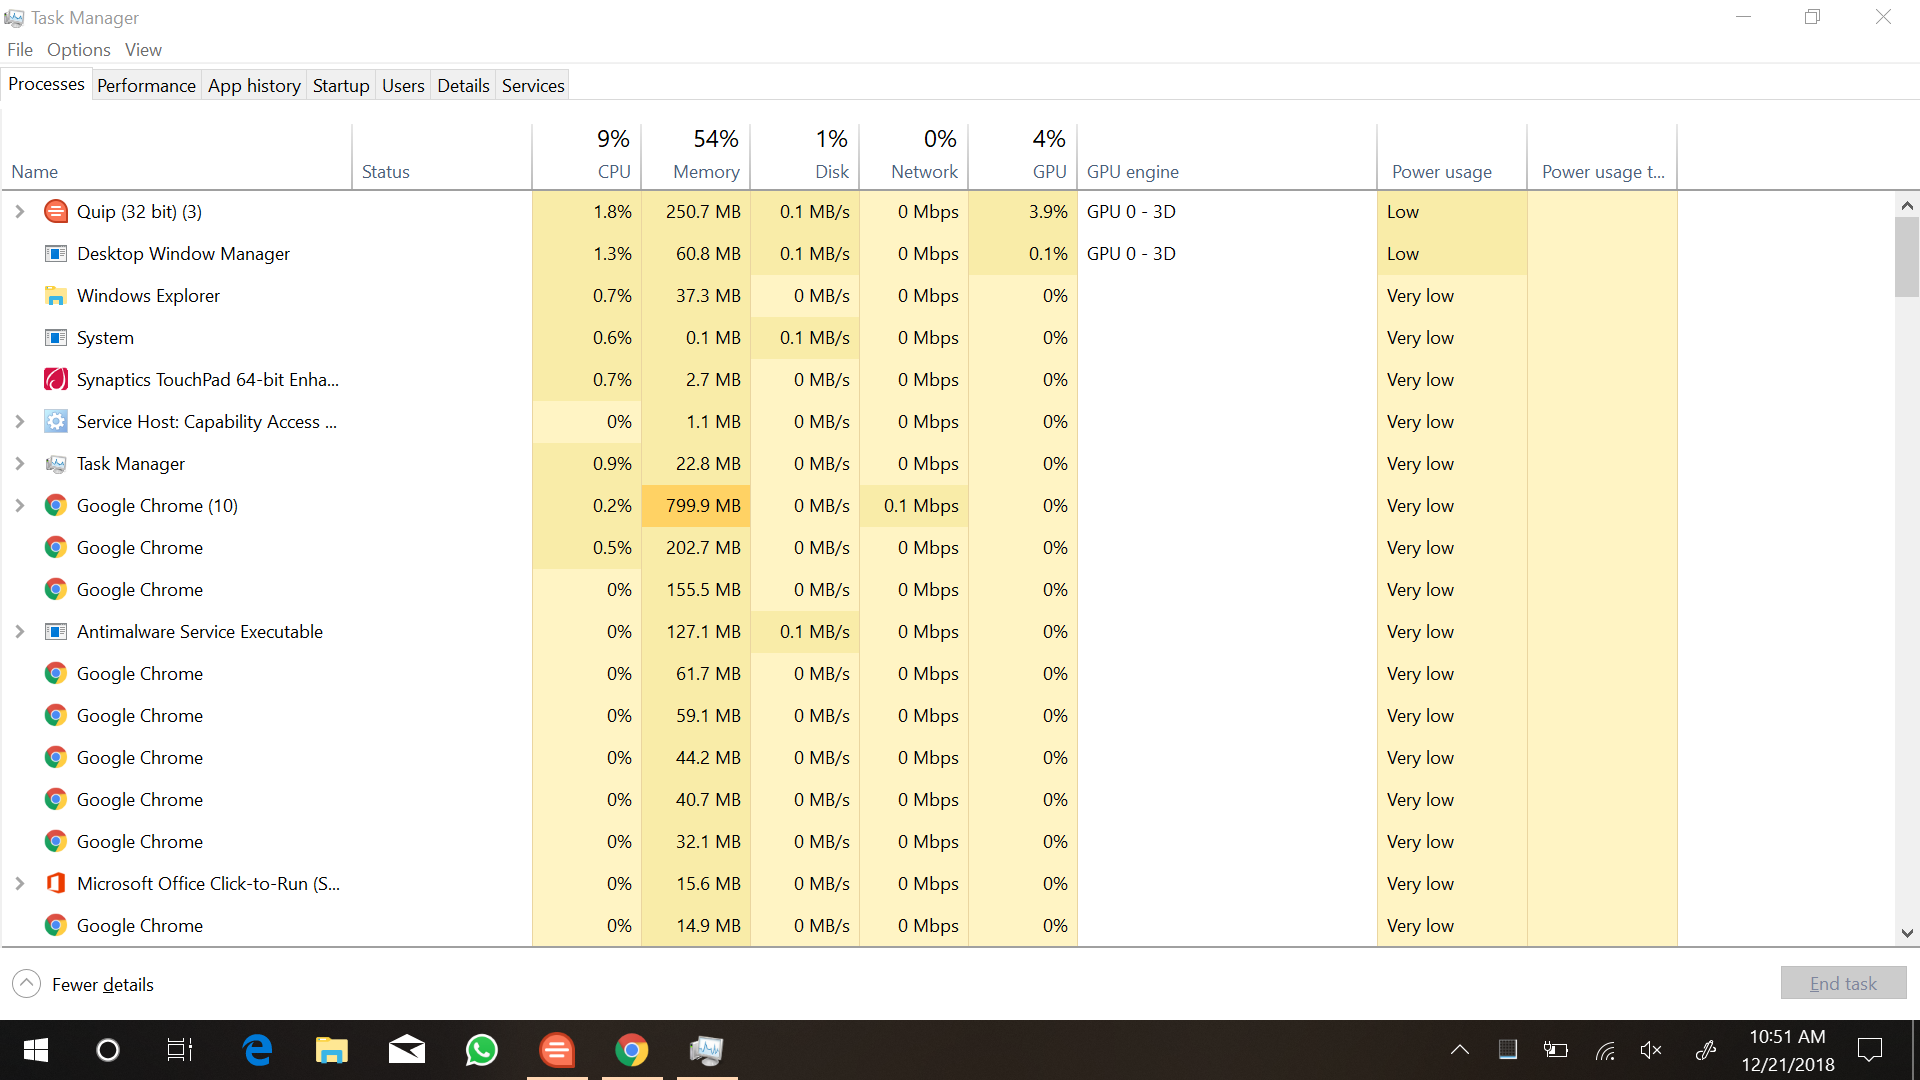This screenshot has width=1920, height=1080.
Task: Click the End task button
Action: pyautogui.click(x=1842, y=984)
